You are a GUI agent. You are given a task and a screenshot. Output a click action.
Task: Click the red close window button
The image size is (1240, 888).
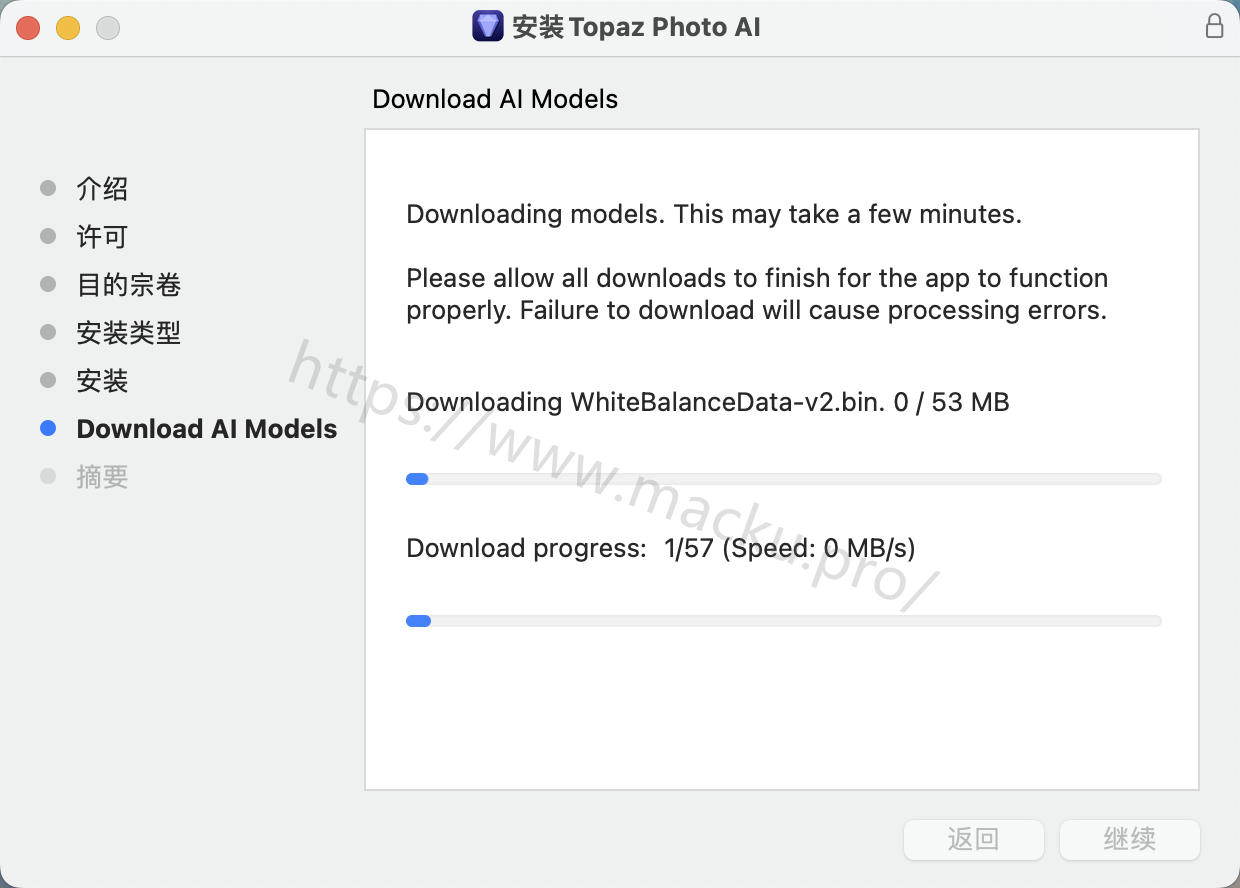(28, 28)
